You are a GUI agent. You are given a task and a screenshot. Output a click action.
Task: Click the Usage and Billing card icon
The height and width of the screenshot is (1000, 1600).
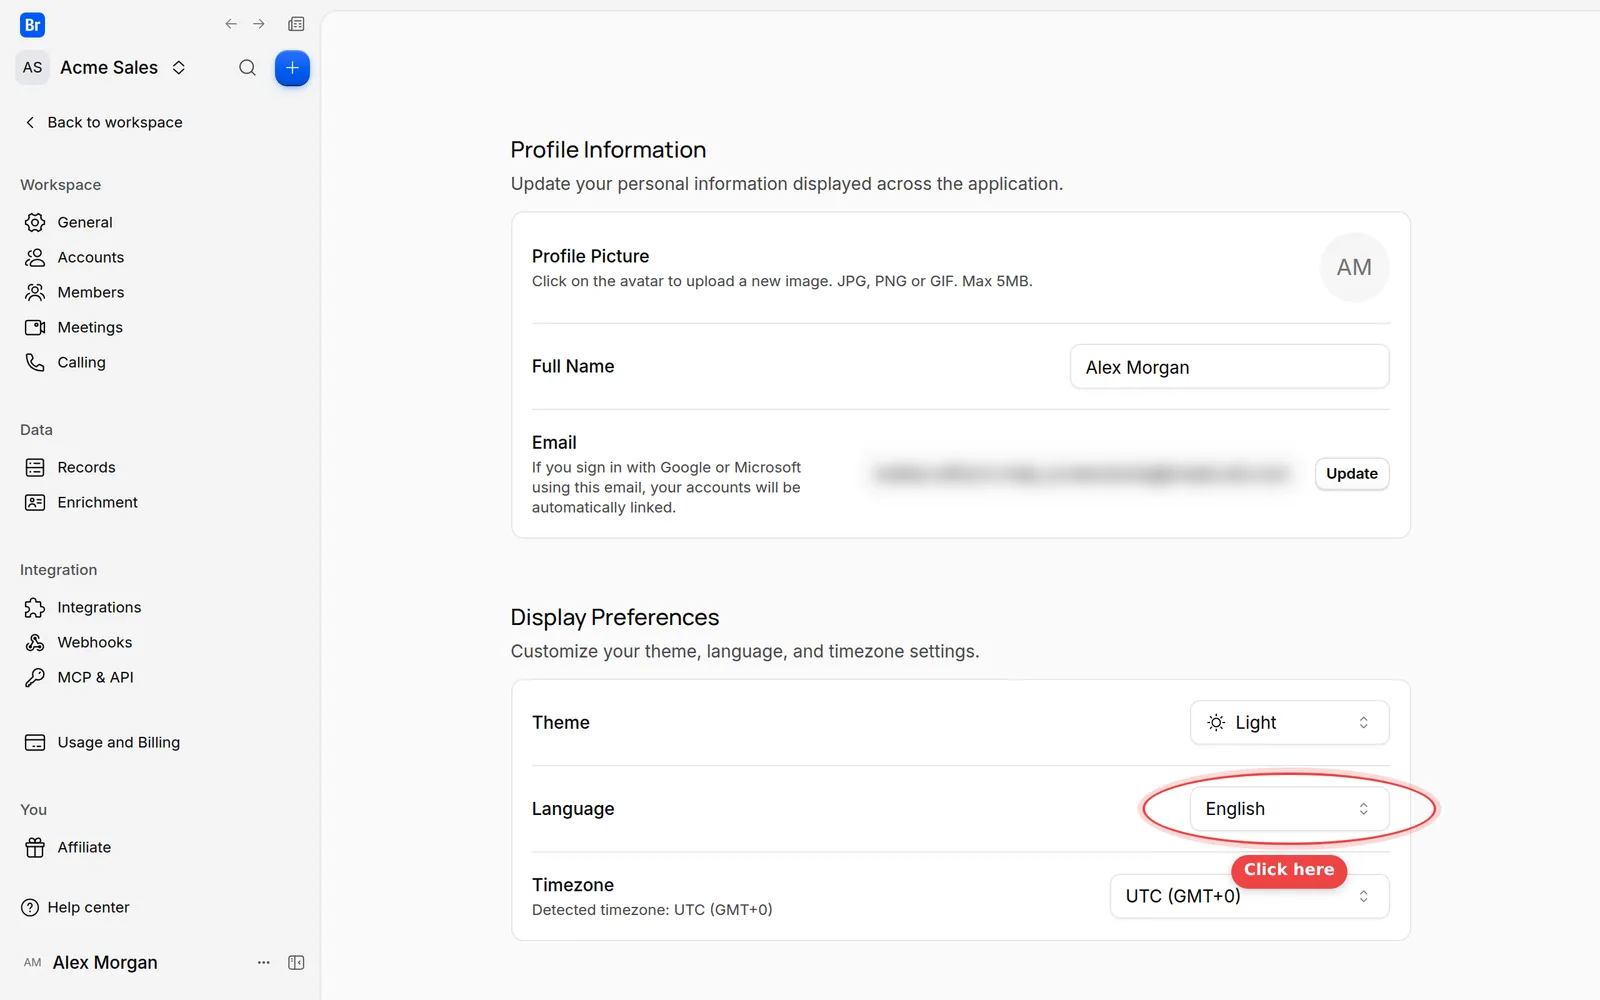point(35,742)
